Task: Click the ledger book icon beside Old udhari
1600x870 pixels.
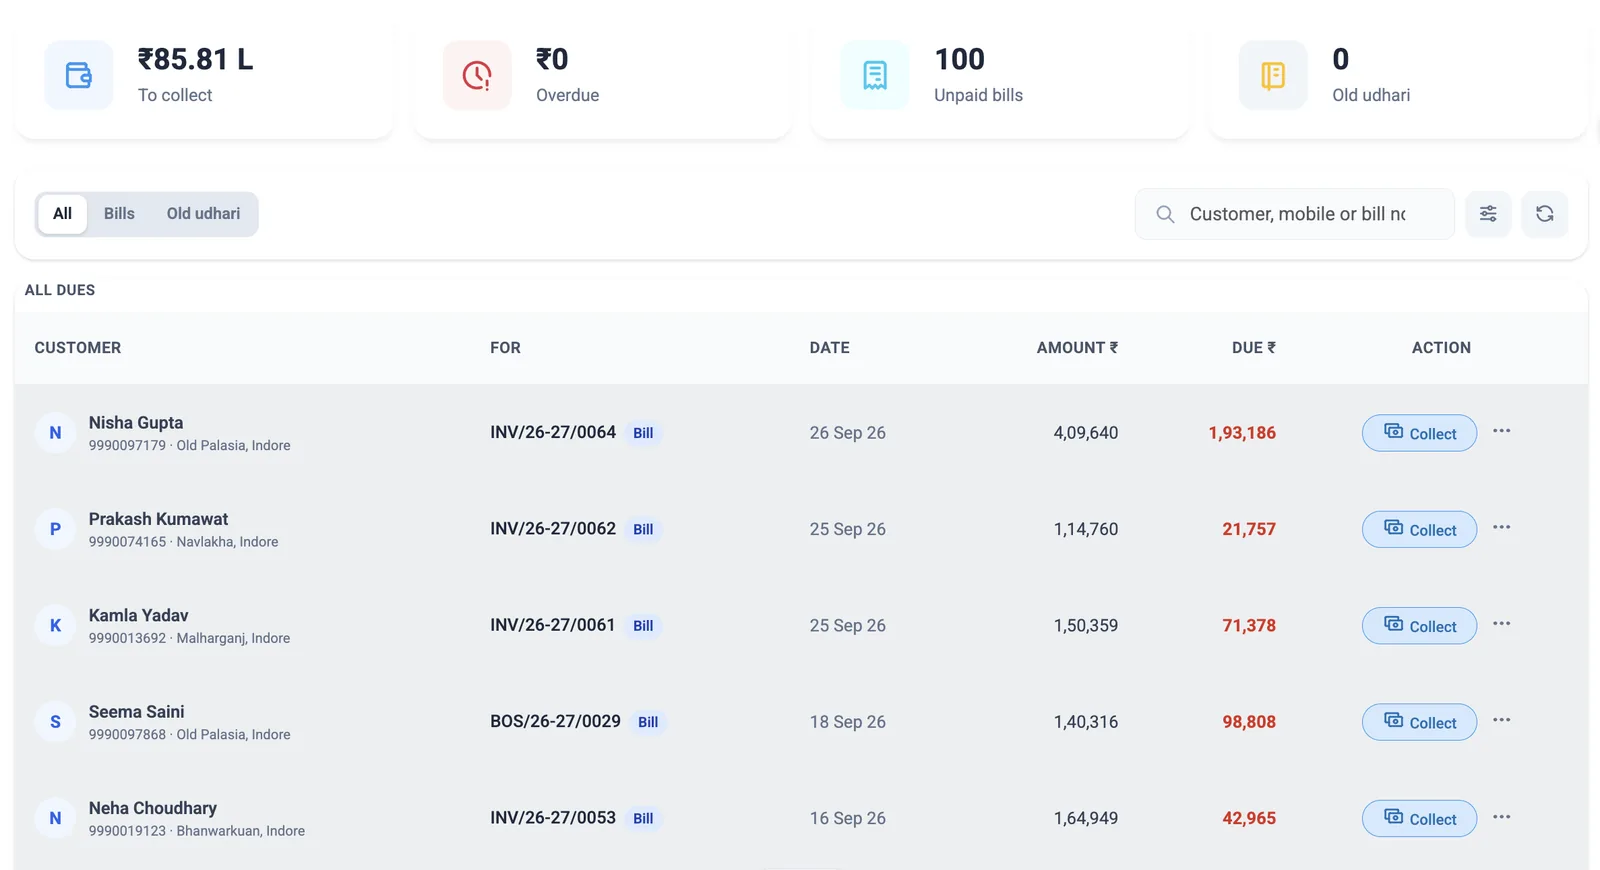Action: (1273, 75)
